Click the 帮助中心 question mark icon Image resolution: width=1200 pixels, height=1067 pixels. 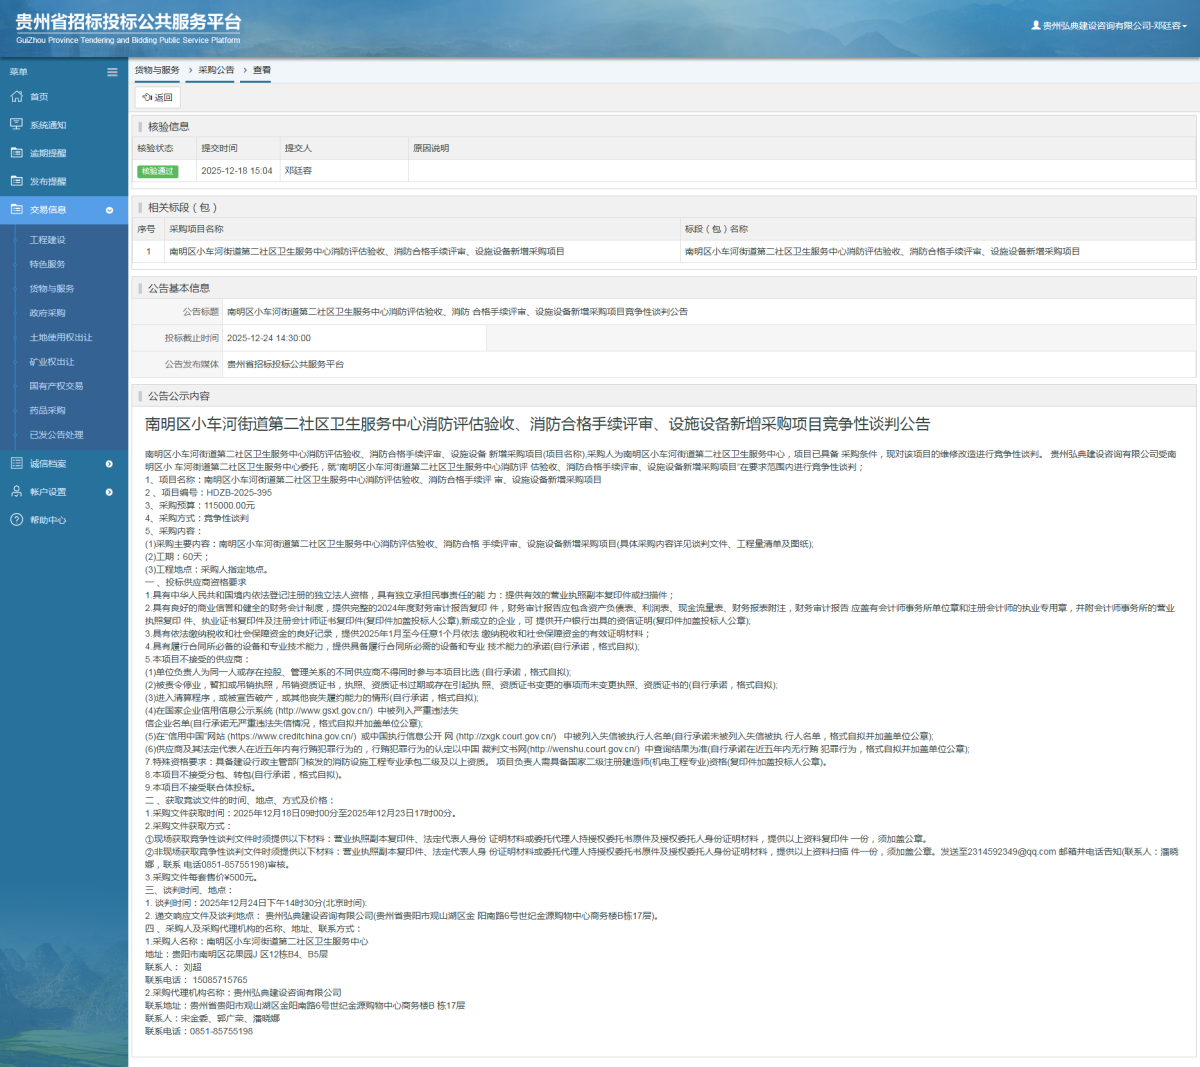(17, 519)
